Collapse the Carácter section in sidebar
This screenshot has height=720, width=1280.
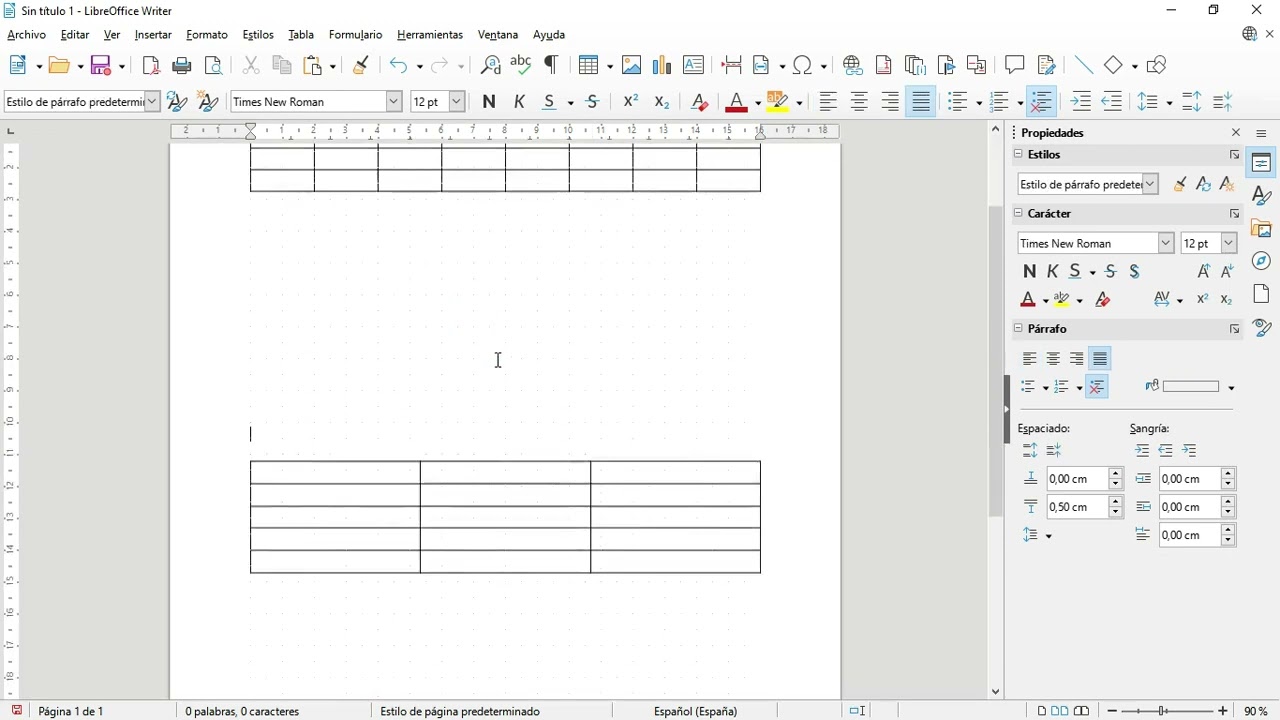pyautogui.click(x=1019, y=213)
